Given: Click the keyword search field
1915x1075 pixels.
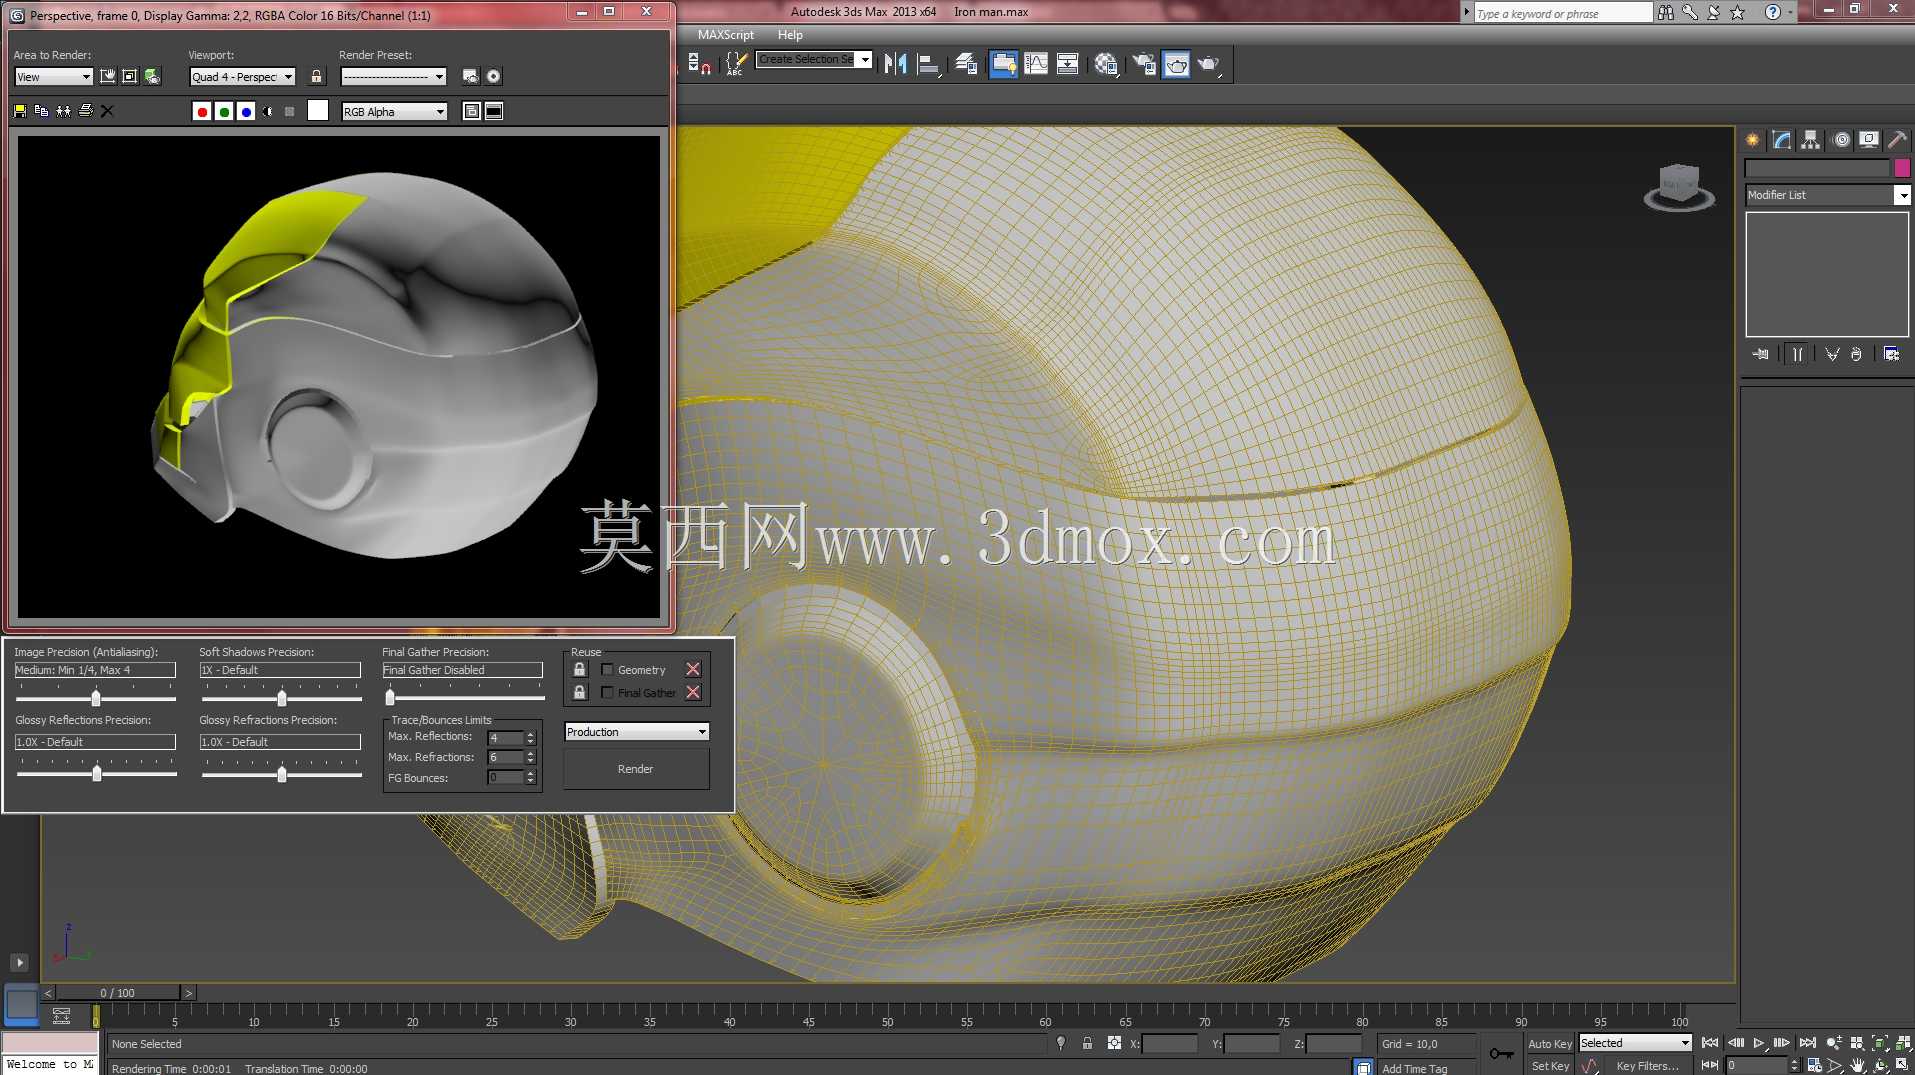Looking at the screenshot, I should (x=1563, y=13).
